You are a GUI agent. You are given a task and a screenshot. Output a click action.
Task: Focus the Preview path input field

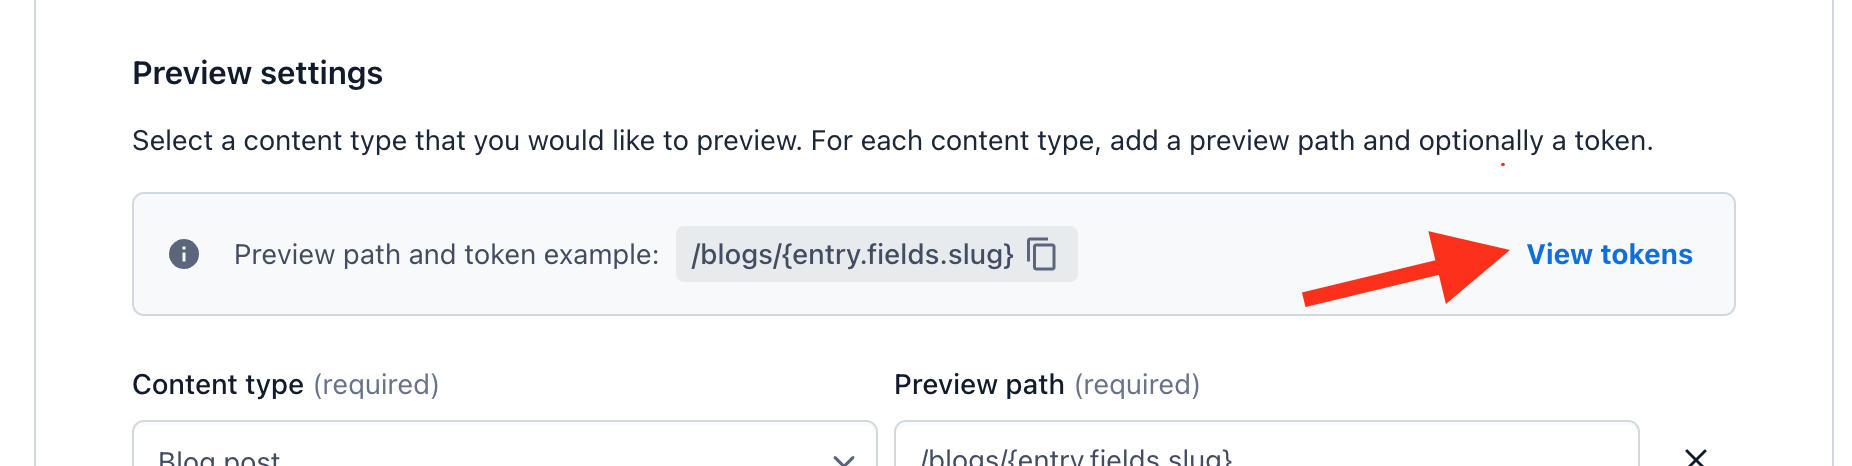click(x=1267, y=444)
